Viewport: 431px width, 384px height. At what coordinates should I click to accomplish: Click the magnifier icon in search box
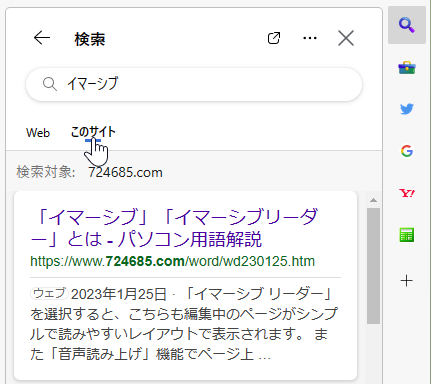50,84
